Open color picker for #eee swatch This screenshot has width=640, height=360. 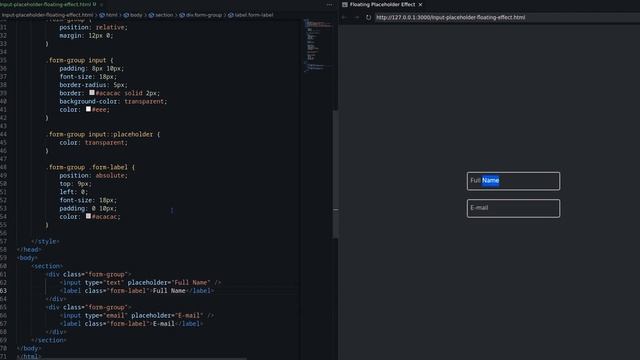point(88,109)
